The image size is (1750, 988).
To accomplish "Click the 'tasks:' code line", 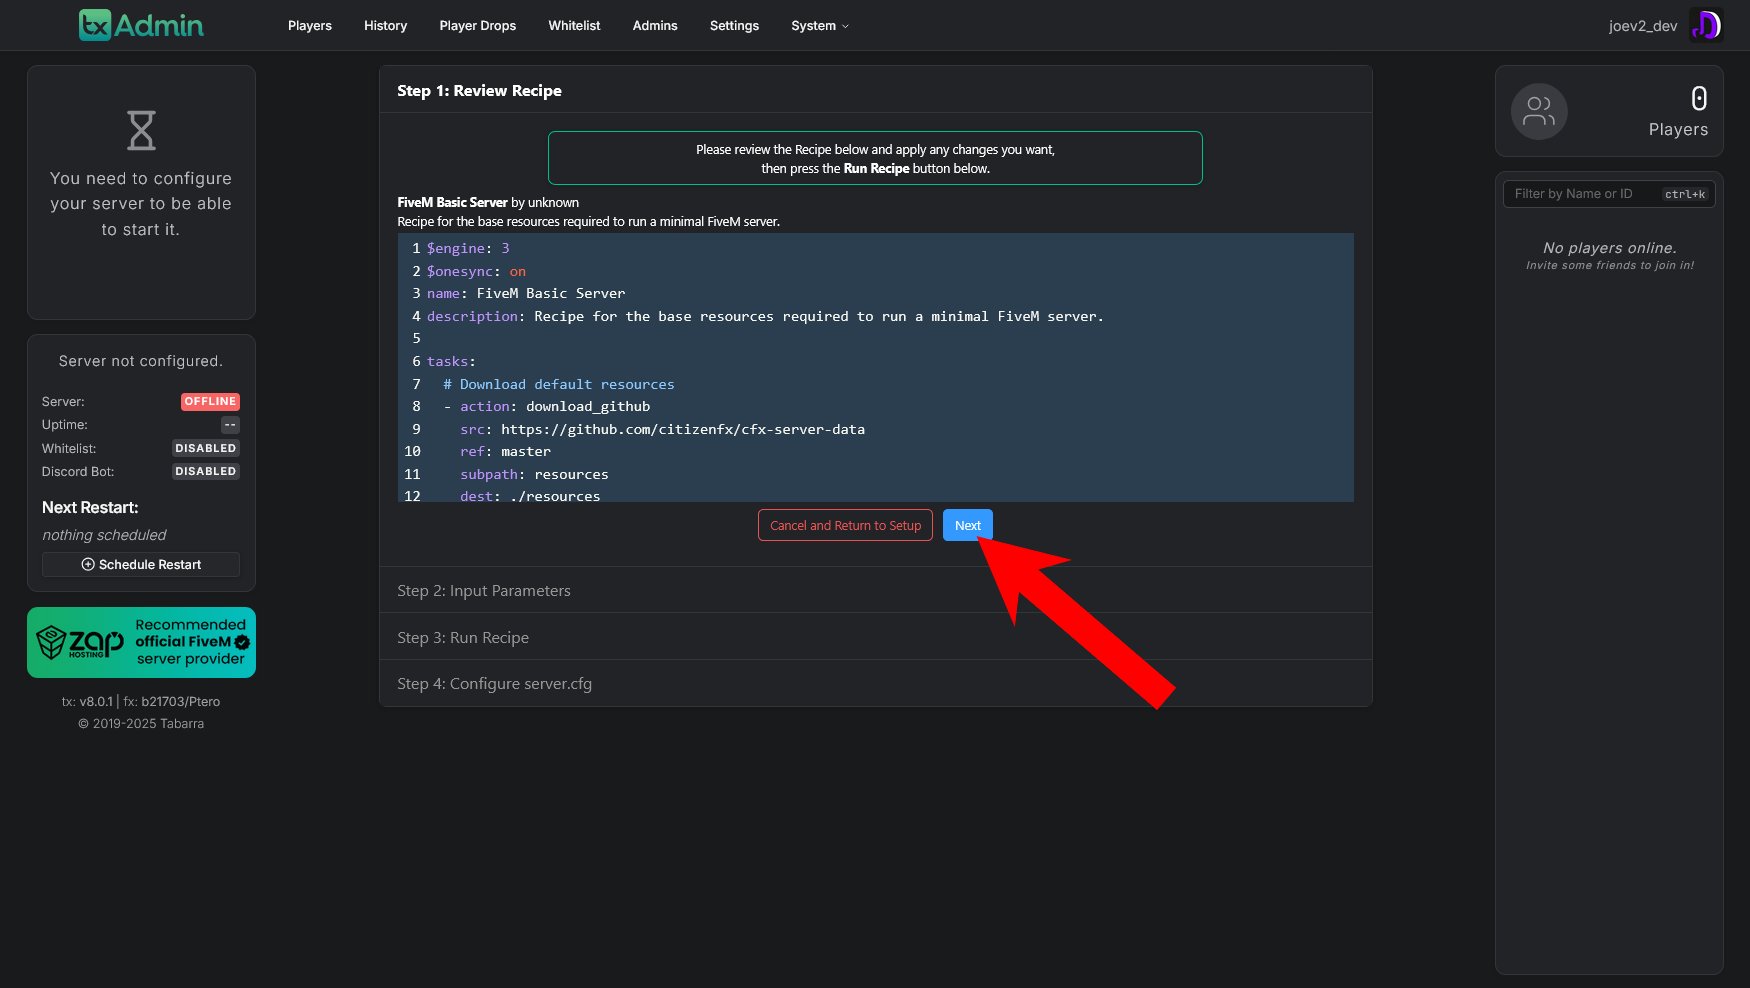I will [451, 361].
